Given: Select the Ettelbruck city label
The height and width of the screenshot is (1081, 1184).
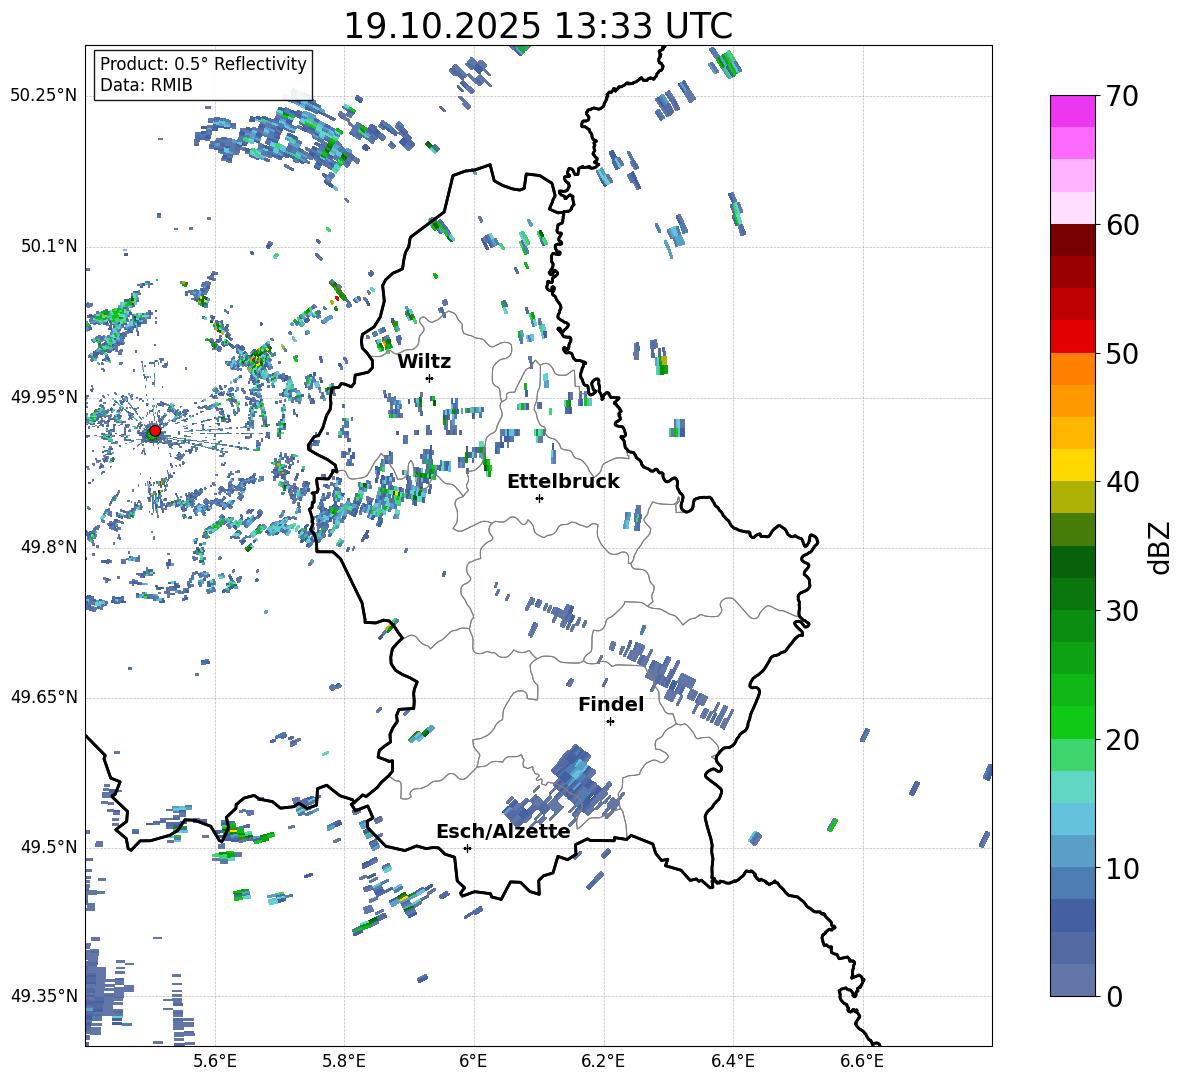Looking at the screenshot, I should 563,481.
